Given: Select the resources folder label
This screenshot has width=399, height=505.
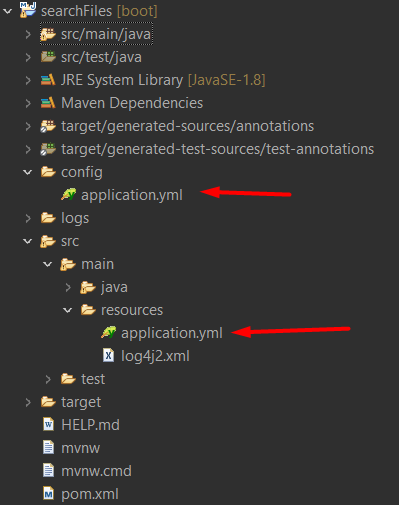Looking at the screenshot, I should (132, 310).
